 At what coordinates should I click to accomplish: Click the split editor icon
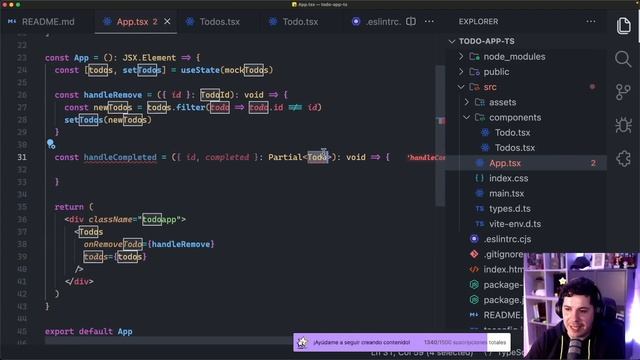(x=411, y=22)
